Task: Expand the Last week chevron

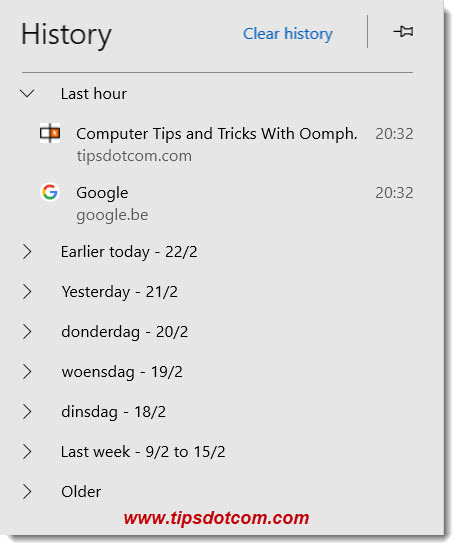Action: pyautogui.click(x=27, y=452)
